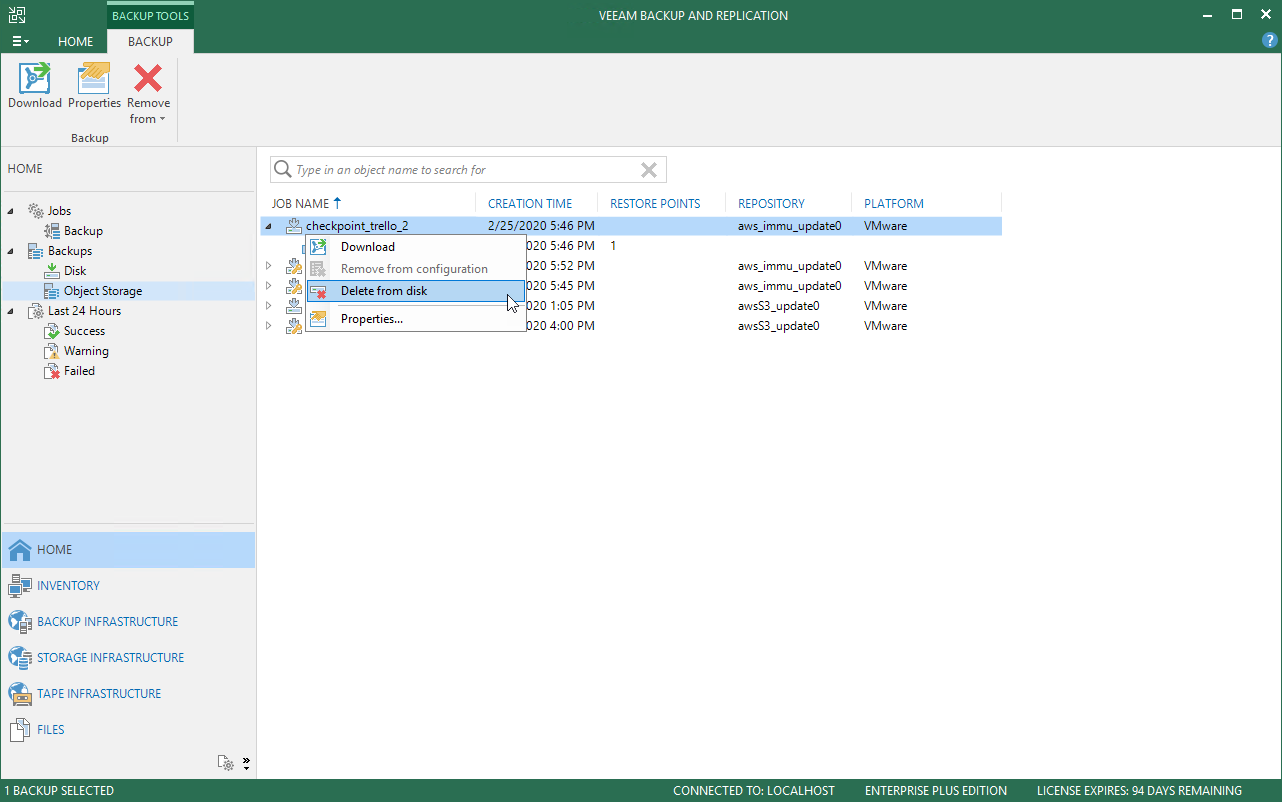Clear the search box with X
This screenshot has height=802, width=1282.
(649, 170)
